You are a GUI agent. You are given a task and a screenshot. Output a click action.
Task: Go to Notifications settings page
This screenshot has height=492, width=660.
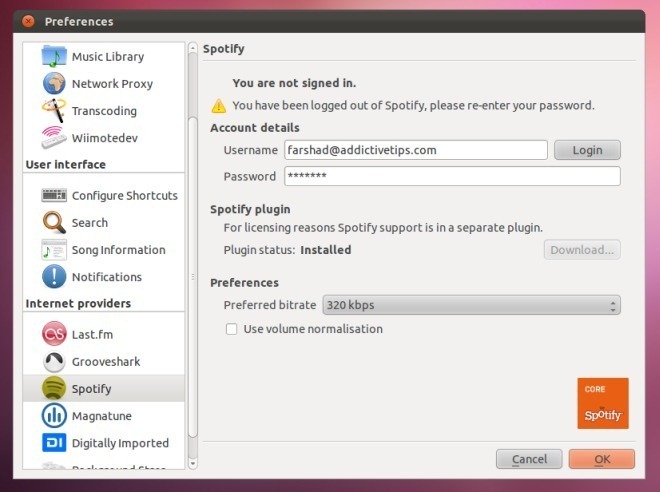(x=106, y=277)
